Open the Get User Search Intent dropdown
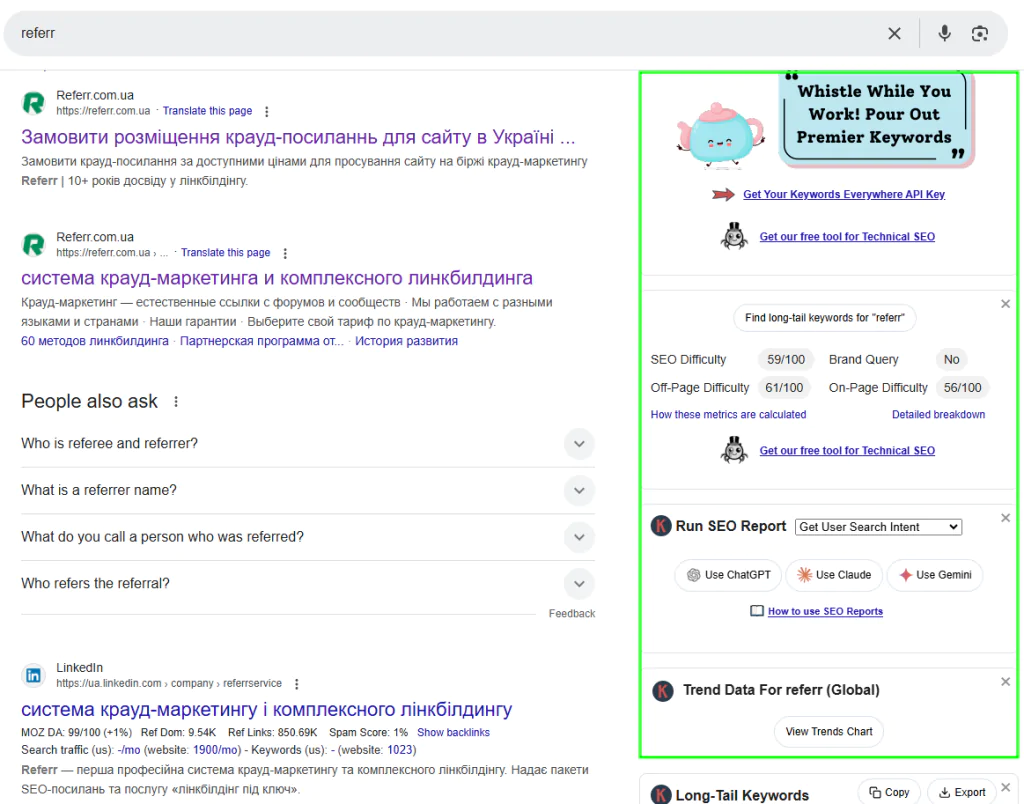This screenshot has height=804, width=1024. tap(878, 527)
